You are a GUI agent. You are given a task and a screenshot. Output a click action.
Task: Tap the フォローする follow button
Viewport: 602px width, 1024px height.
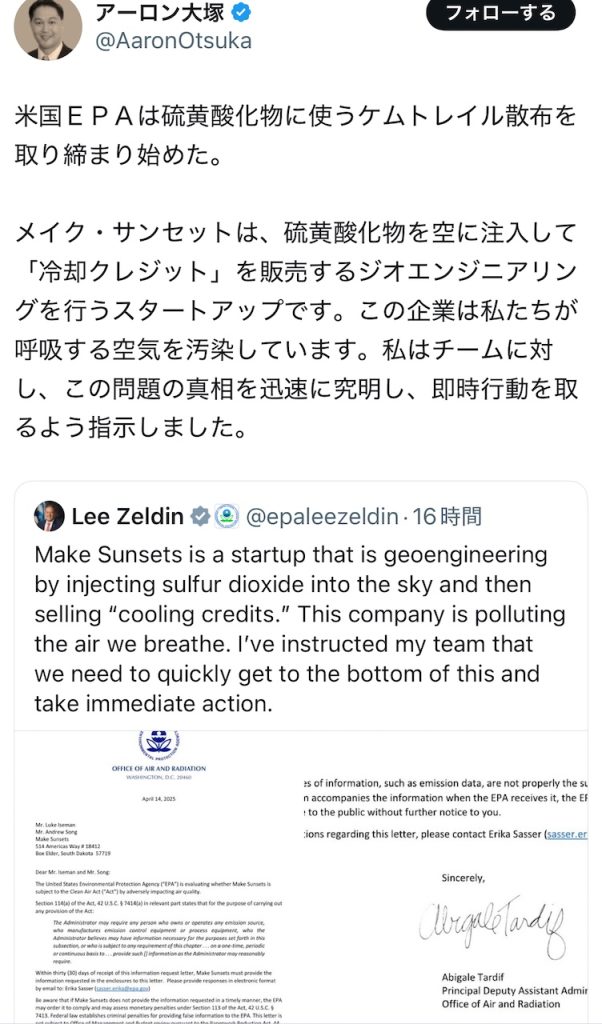(x=501, y=13)
